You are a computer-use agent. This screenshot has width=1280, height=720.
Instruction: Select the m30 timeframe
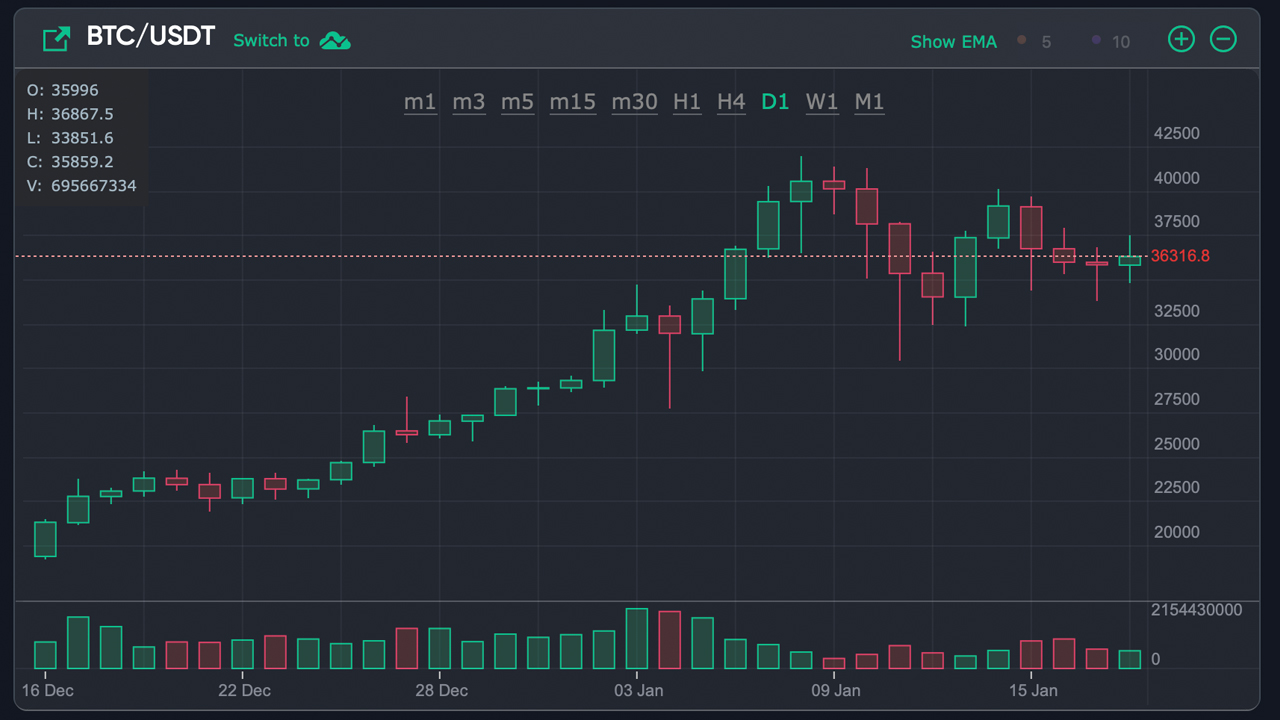[634, 102]
